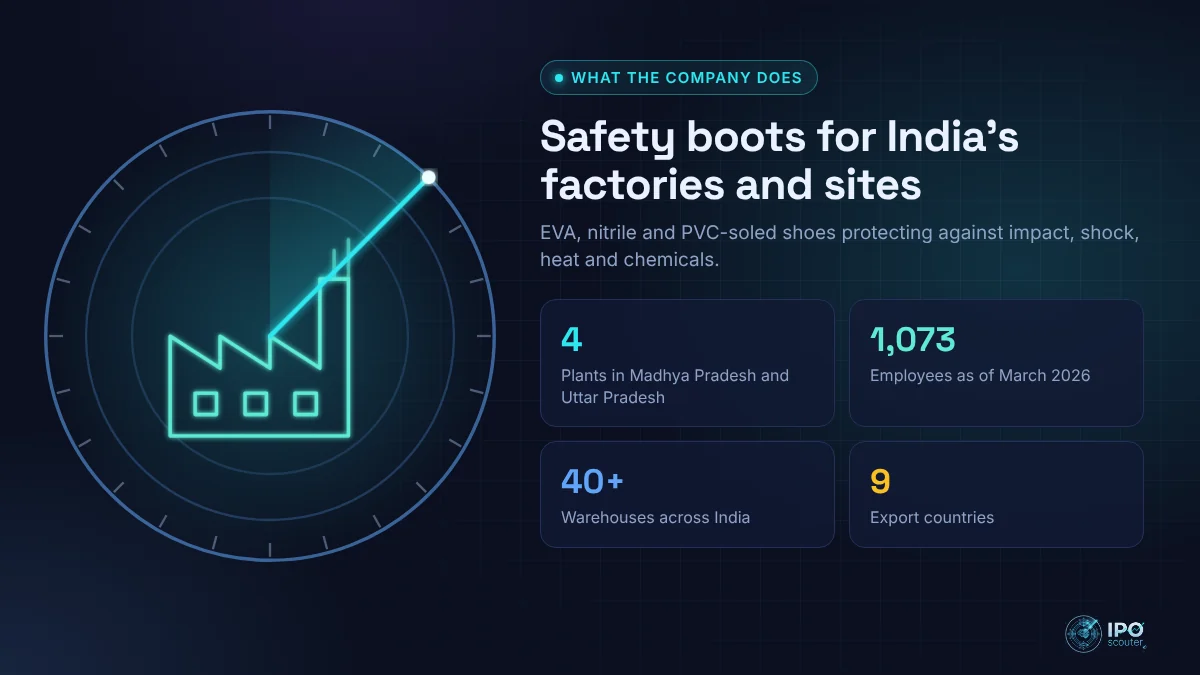Click the "1,073" employees figure
Viewport: 1200px width, 675px height.
(x=912, y=340)
